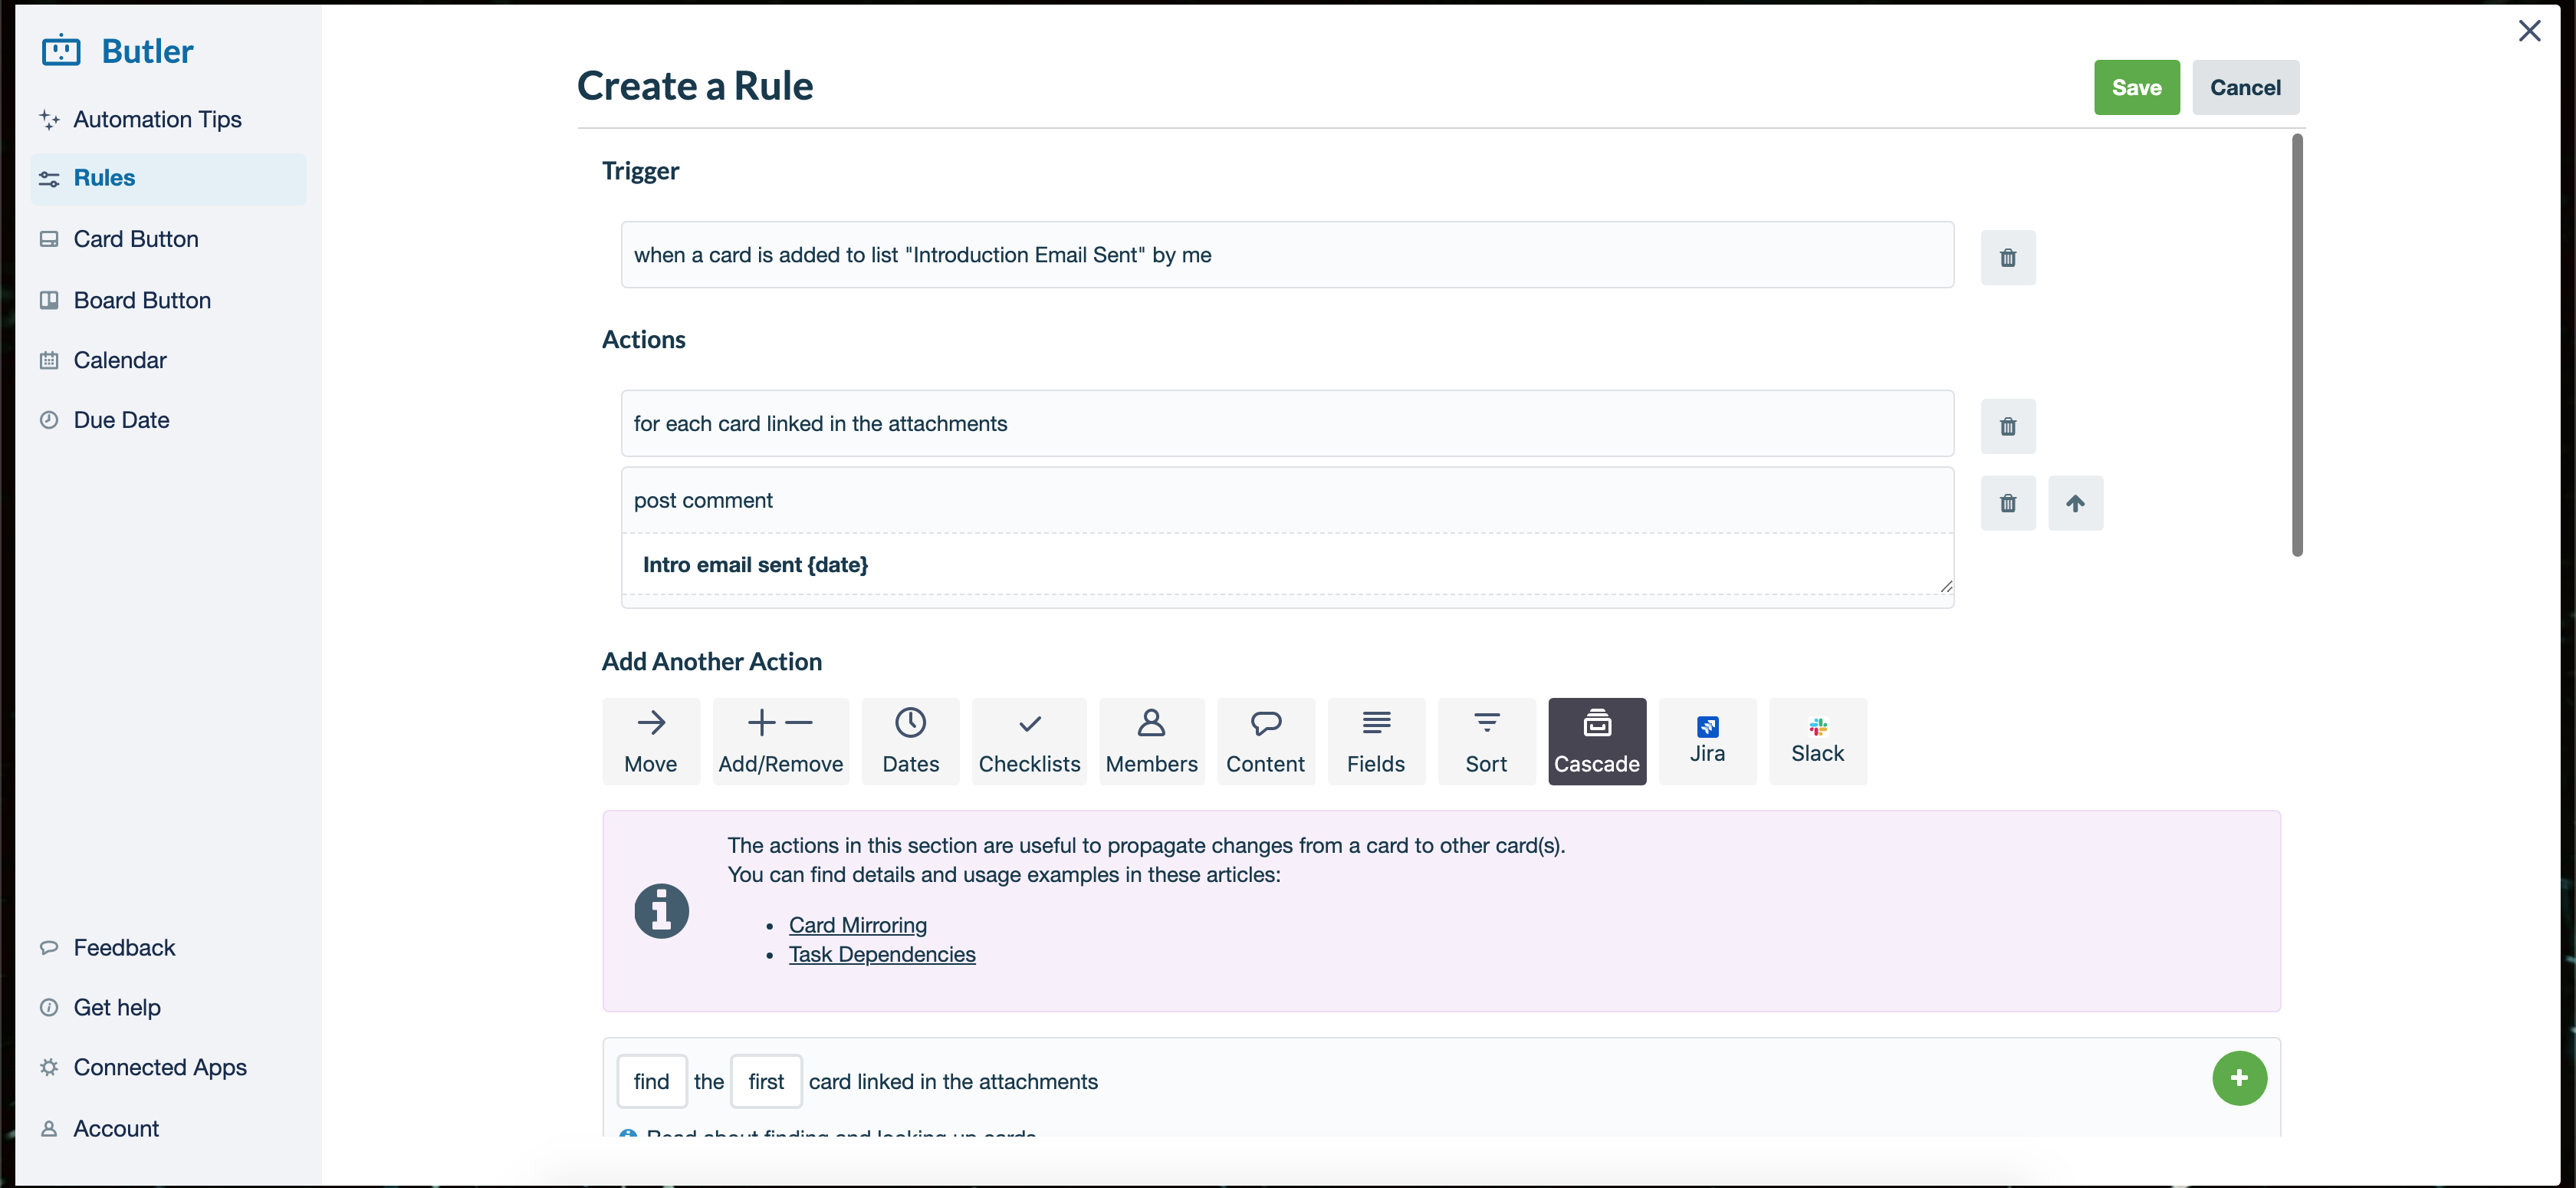This screenshot has height=1188, width=2576.
Task: Open the Dates actions category
Action: [x=911, y=741]
